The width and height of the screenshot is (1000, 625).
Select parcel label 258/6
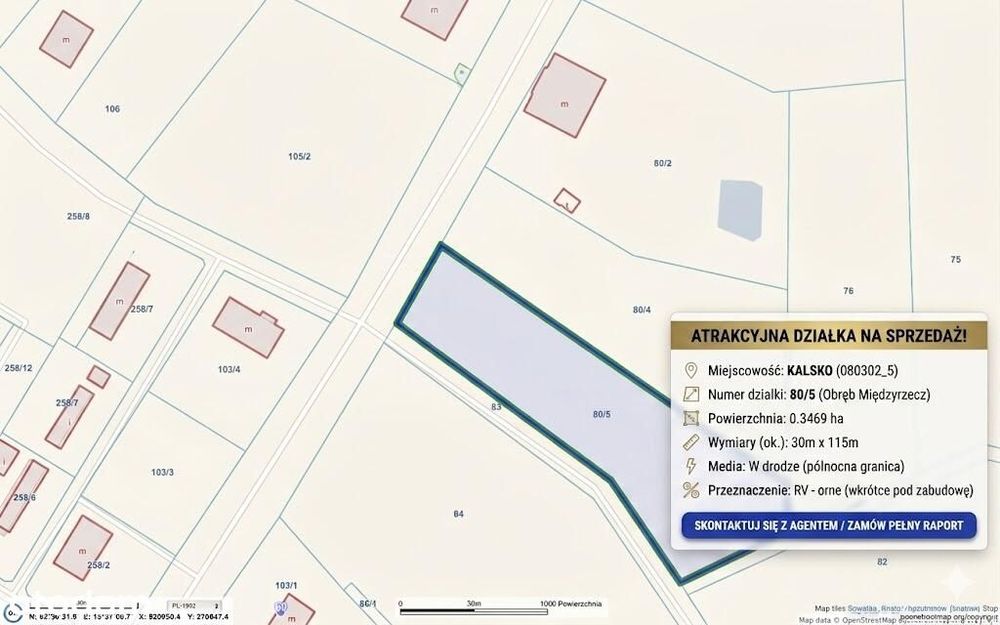[x=24, y=497]
